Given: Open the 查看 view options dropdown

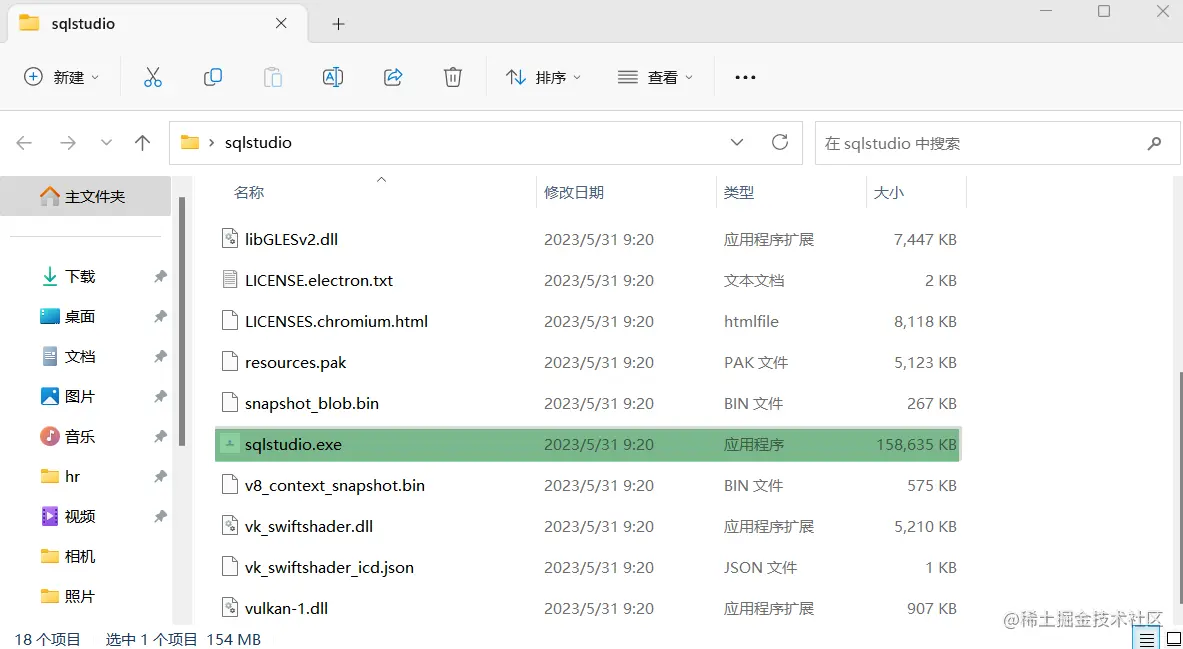Looking at the screenshot, I should (x=655, y=77).
